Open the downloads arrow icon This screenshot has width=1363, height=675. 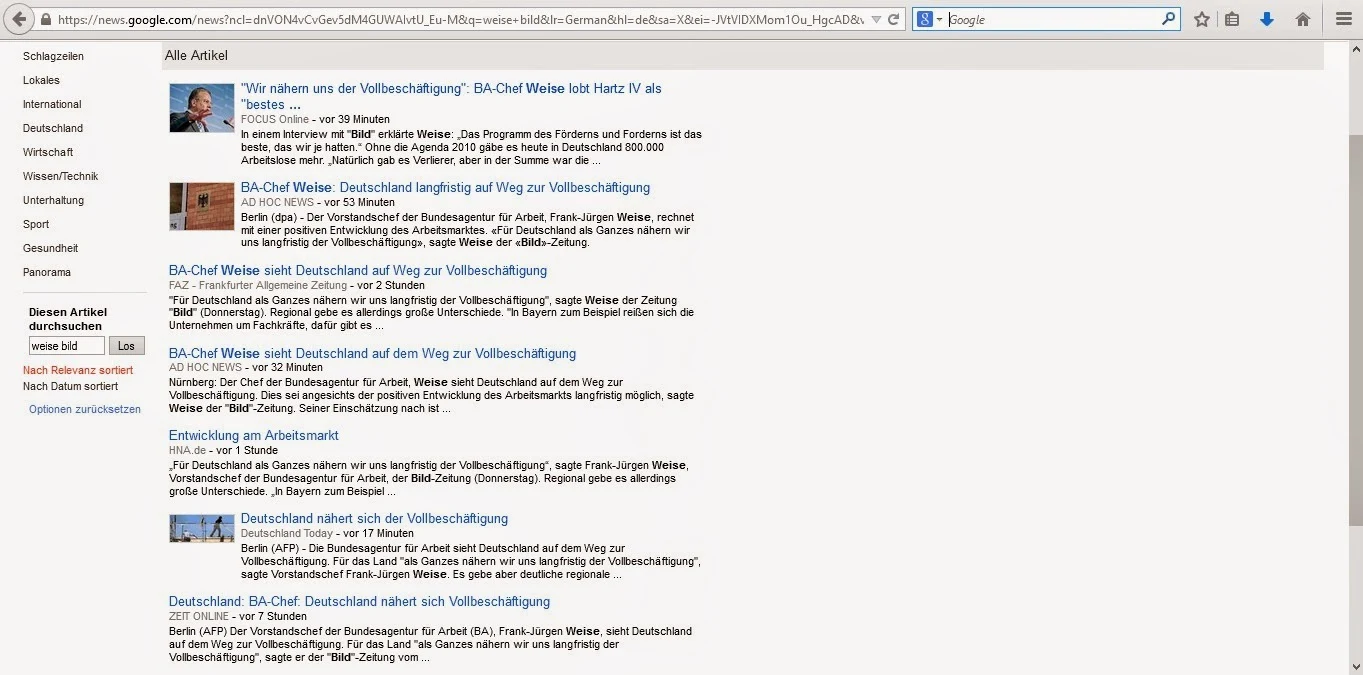point(1267,19)
